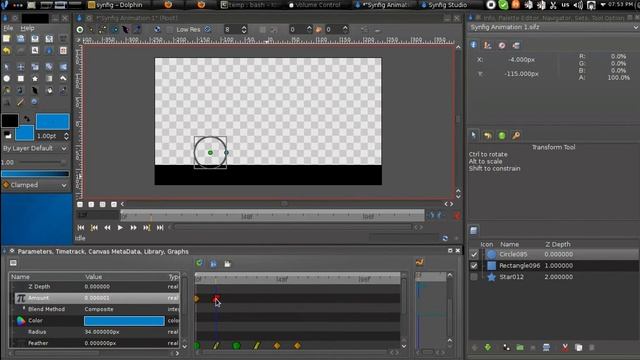The image size is (640, 360).
Task: Toggle vertex ducks icon in canvas toolbar
Action: coord(91,29)
